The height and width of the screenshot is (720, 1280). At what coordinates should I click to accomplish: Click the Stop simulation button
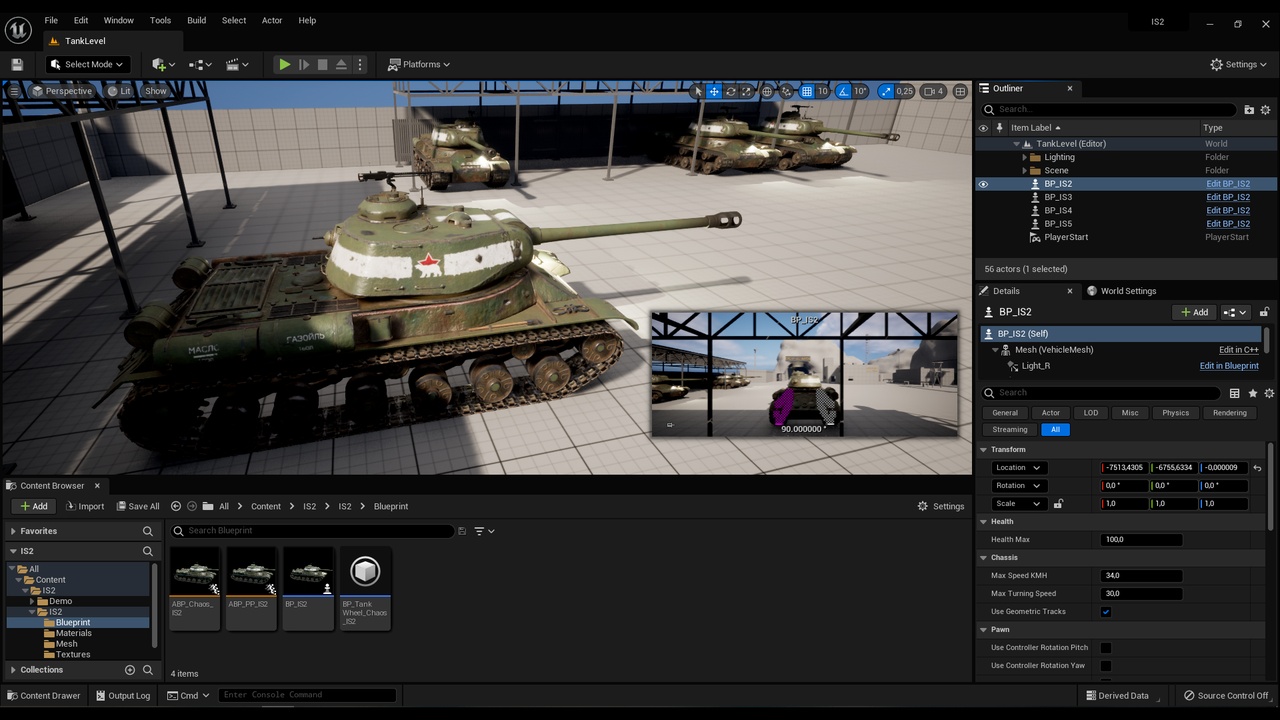tap(322, 64)
